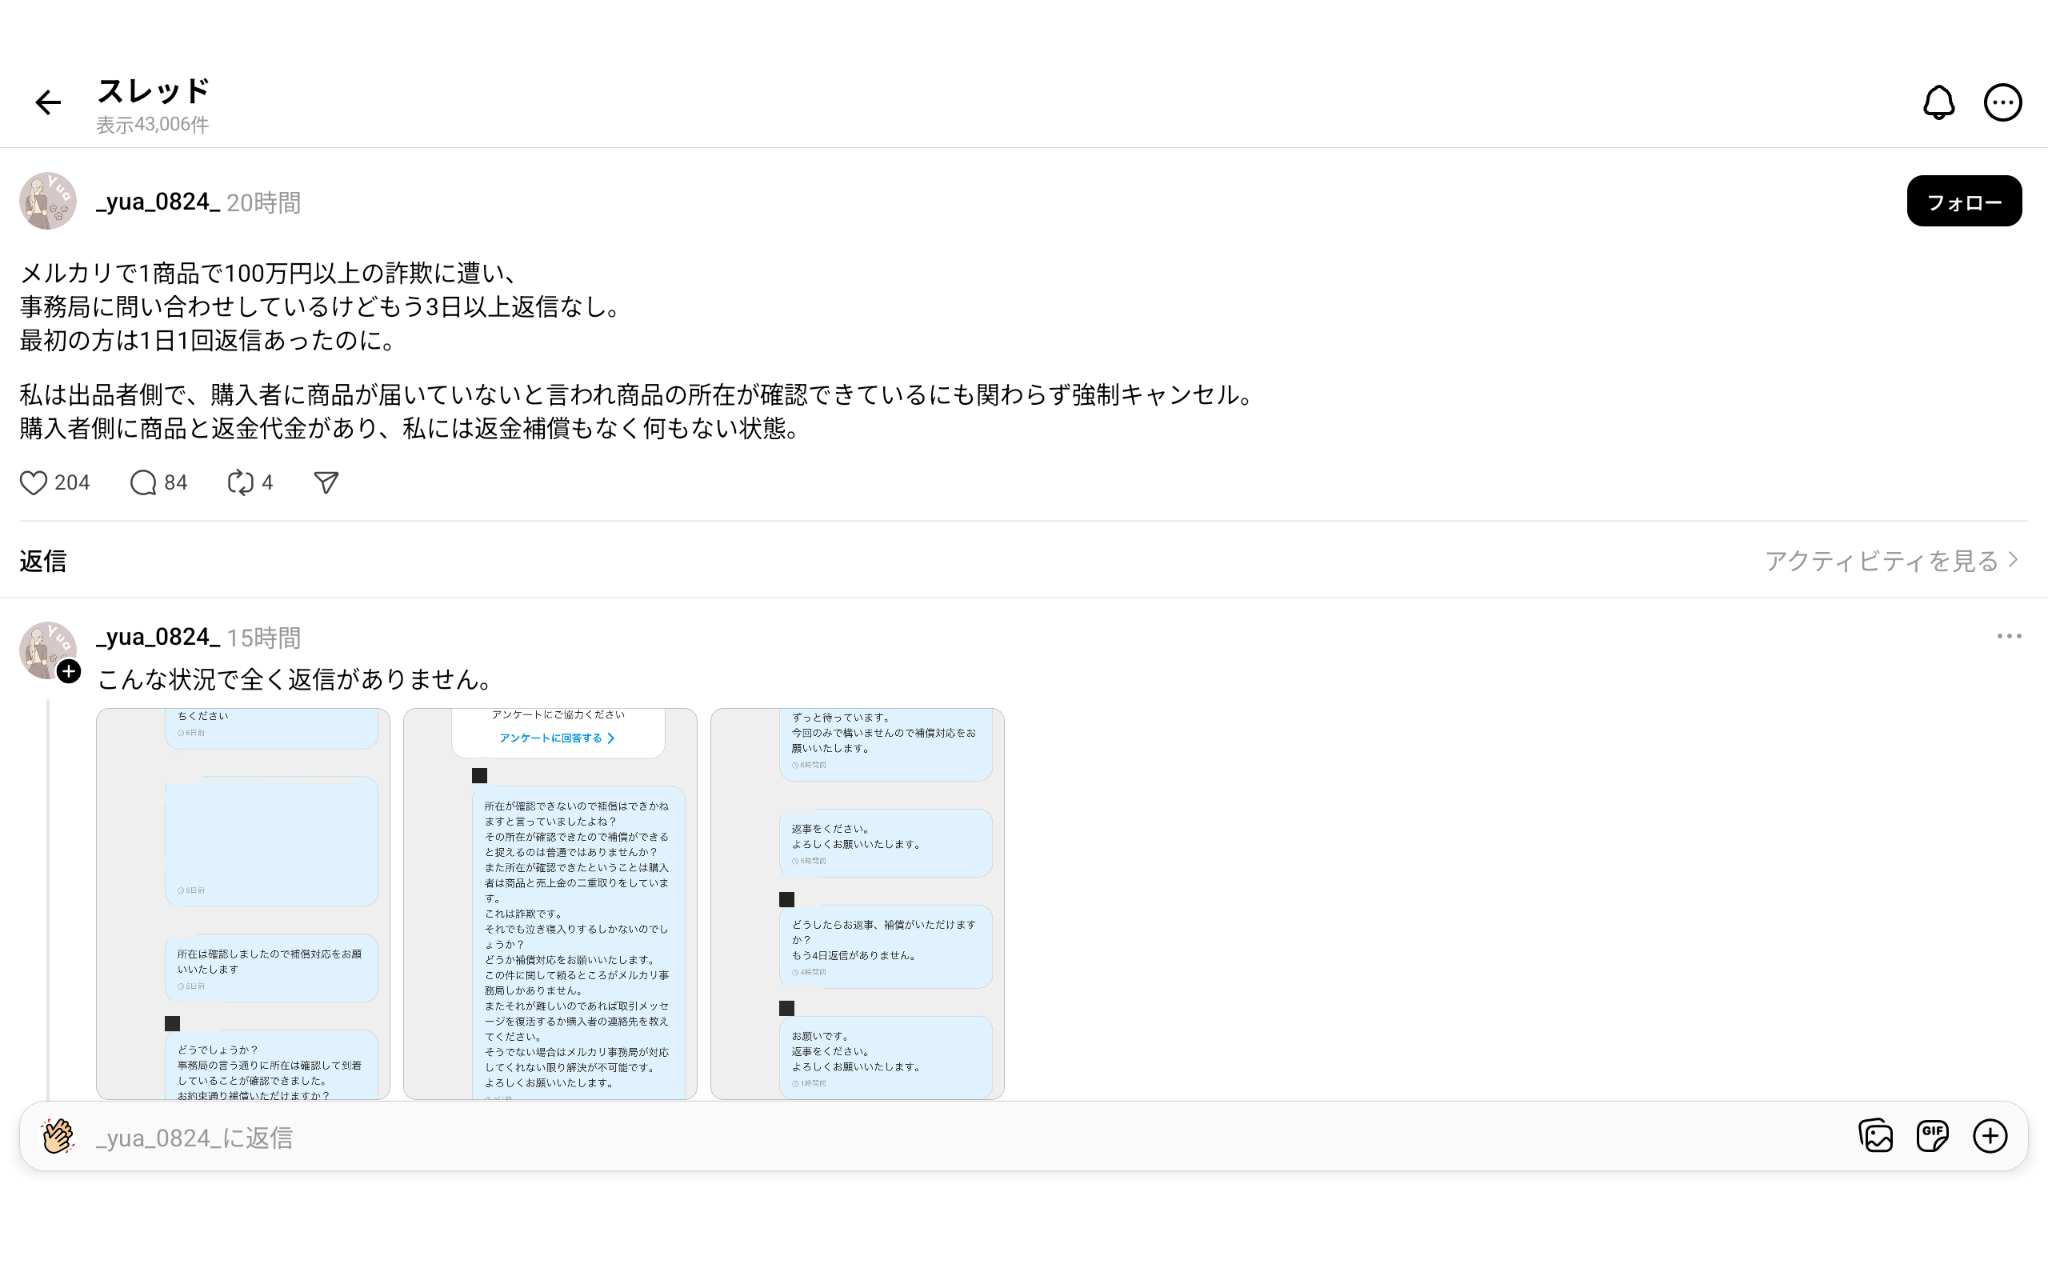Attach an image in reply bar
This screenshot has height=1280, width=2048.
click(1875, 1136)
